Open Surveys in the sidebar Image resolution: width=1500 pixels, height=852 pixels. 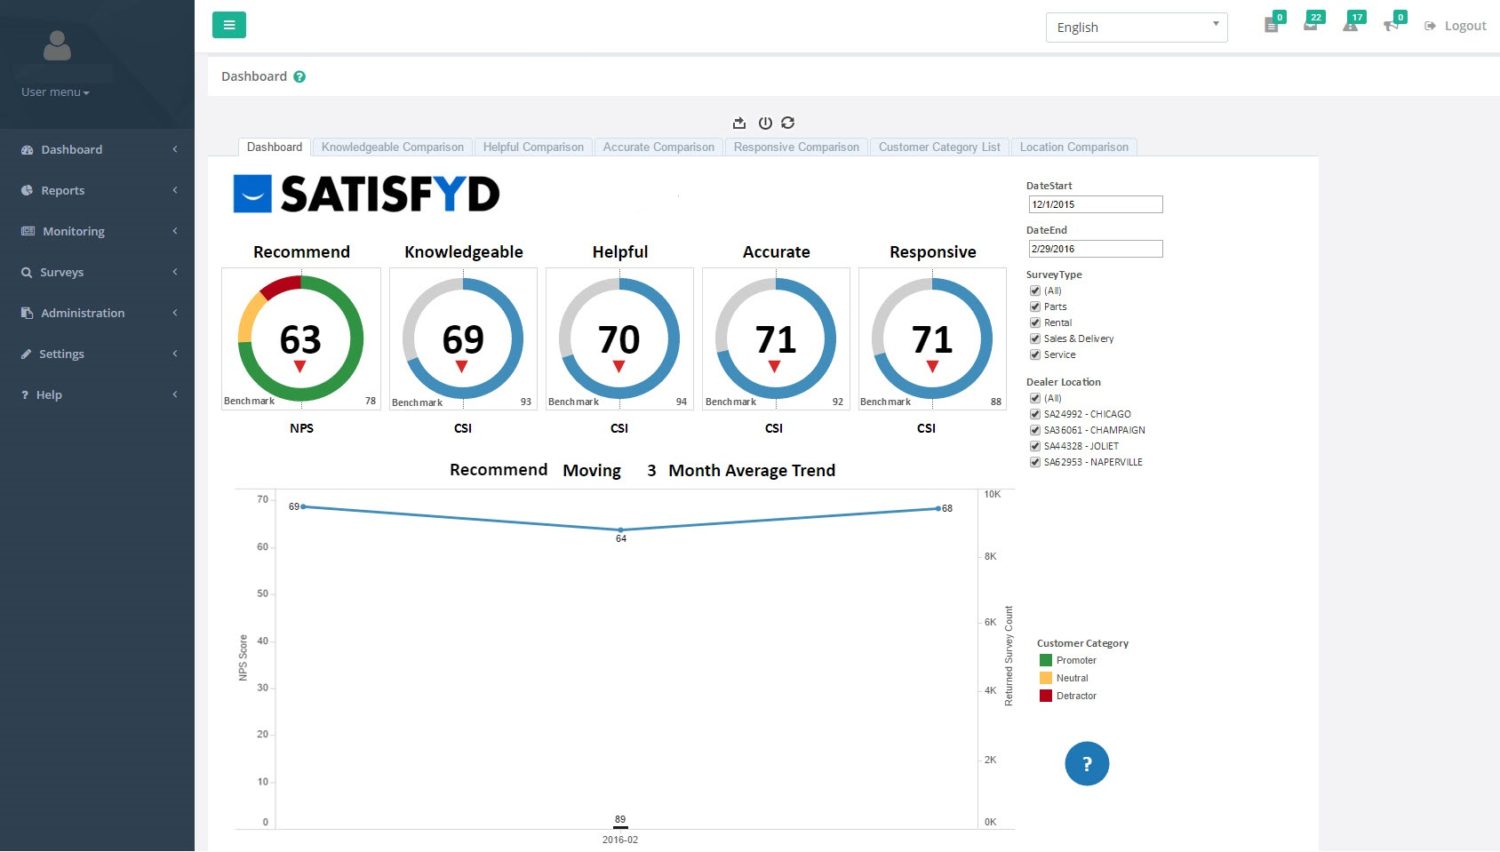62,272
